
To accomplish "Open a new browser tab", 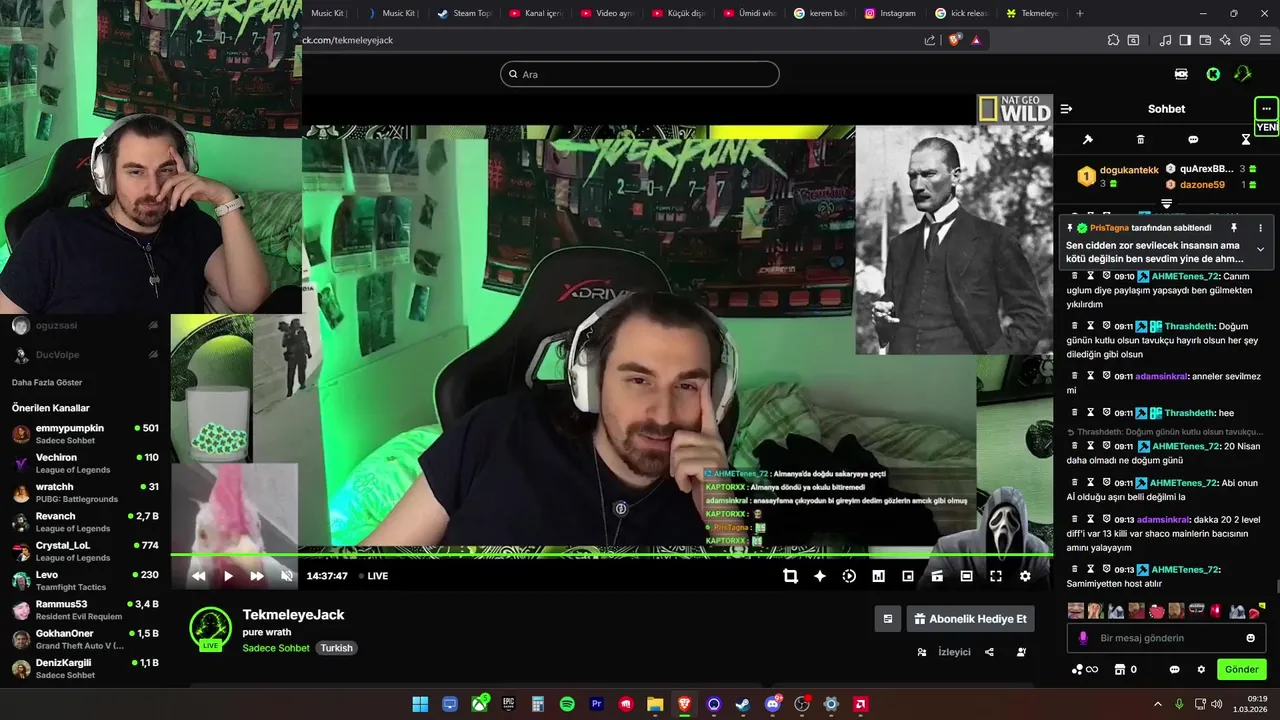I will [x=1079, y=13].
